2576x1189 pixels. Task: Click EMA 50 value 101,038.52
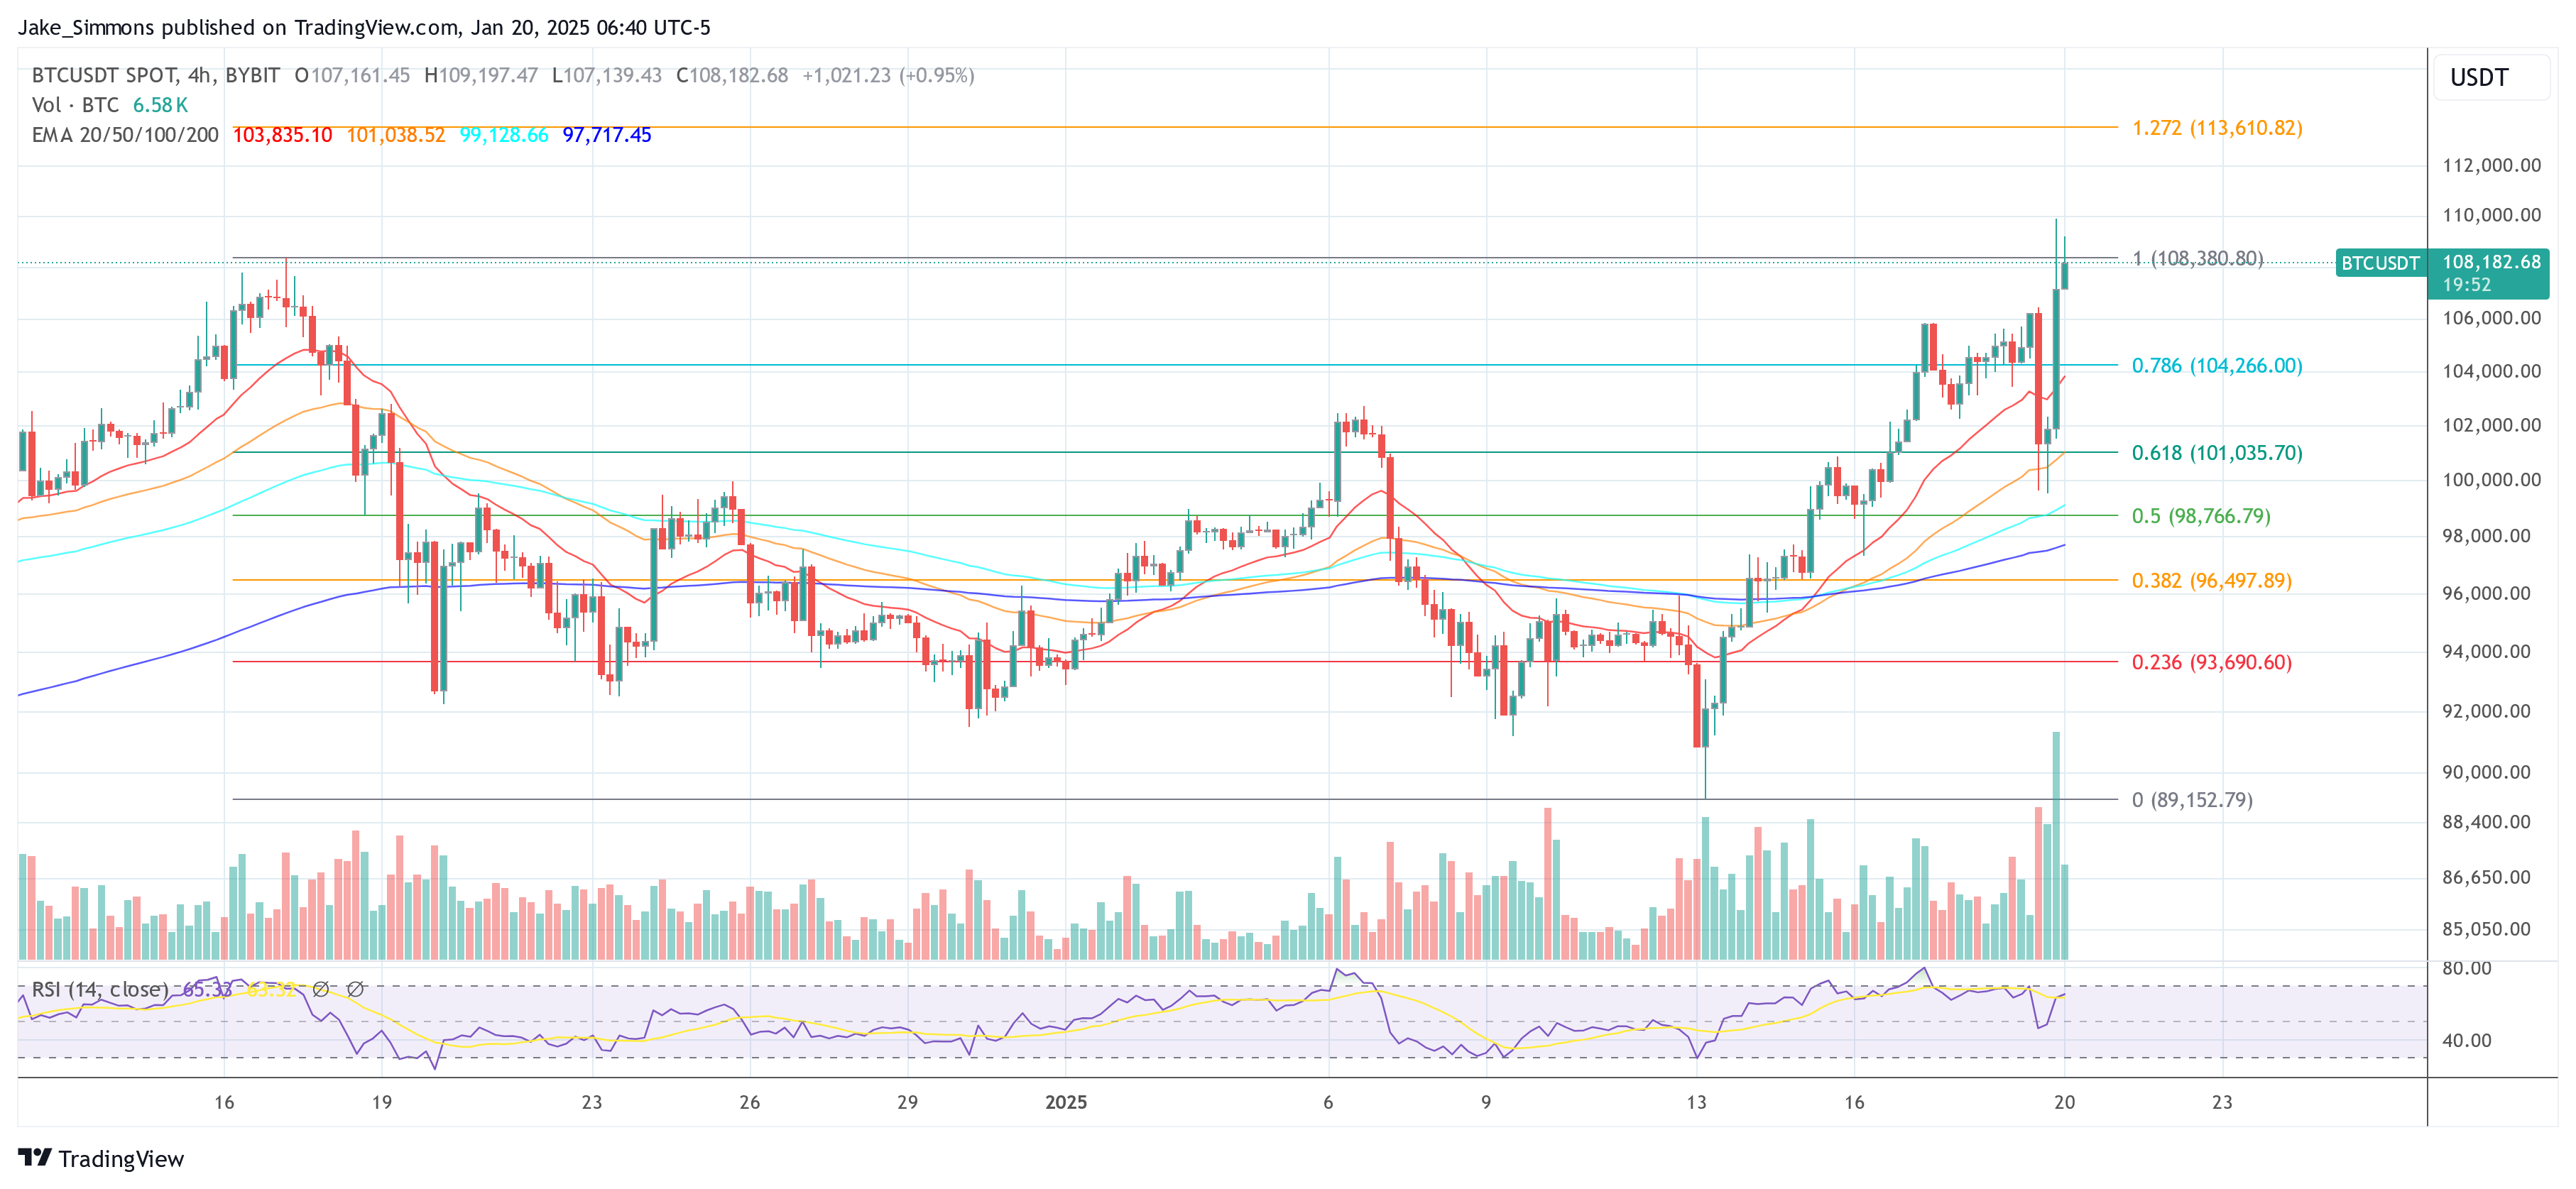(396, 135)
